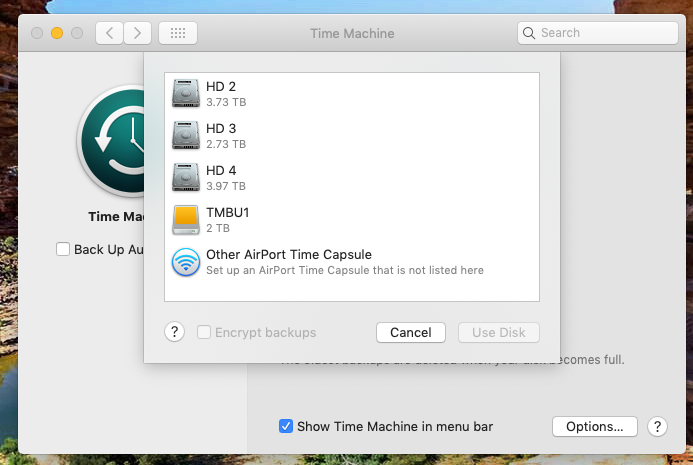Uncheck Show Time Machine in menu bar
This screenshot has width=693, height=465.
point(286,426)
